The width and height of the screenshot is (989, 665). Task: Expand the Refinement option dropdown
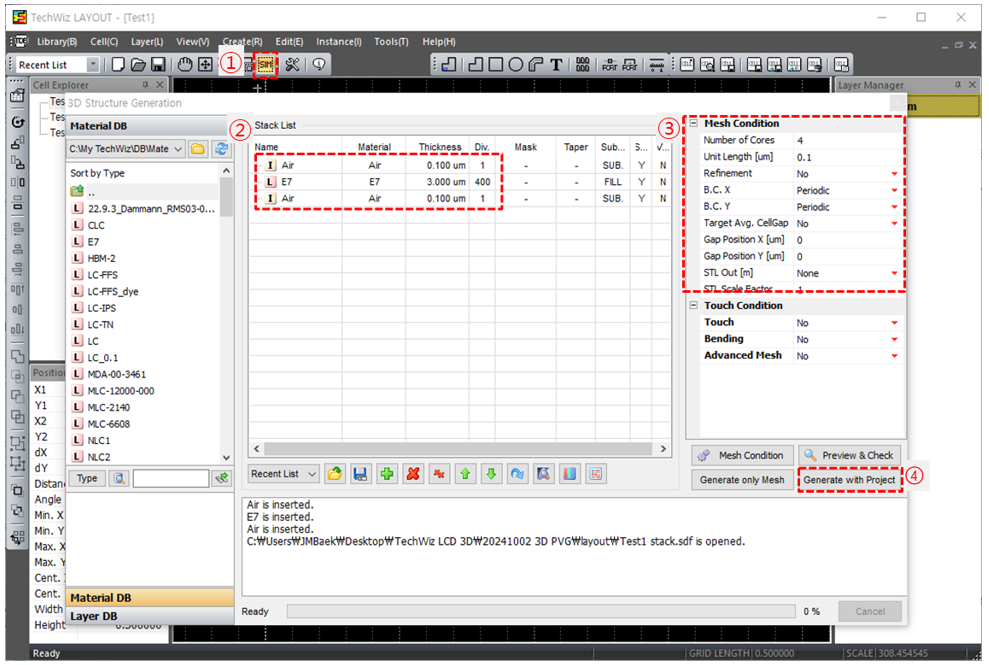click(x=894, y=174)
